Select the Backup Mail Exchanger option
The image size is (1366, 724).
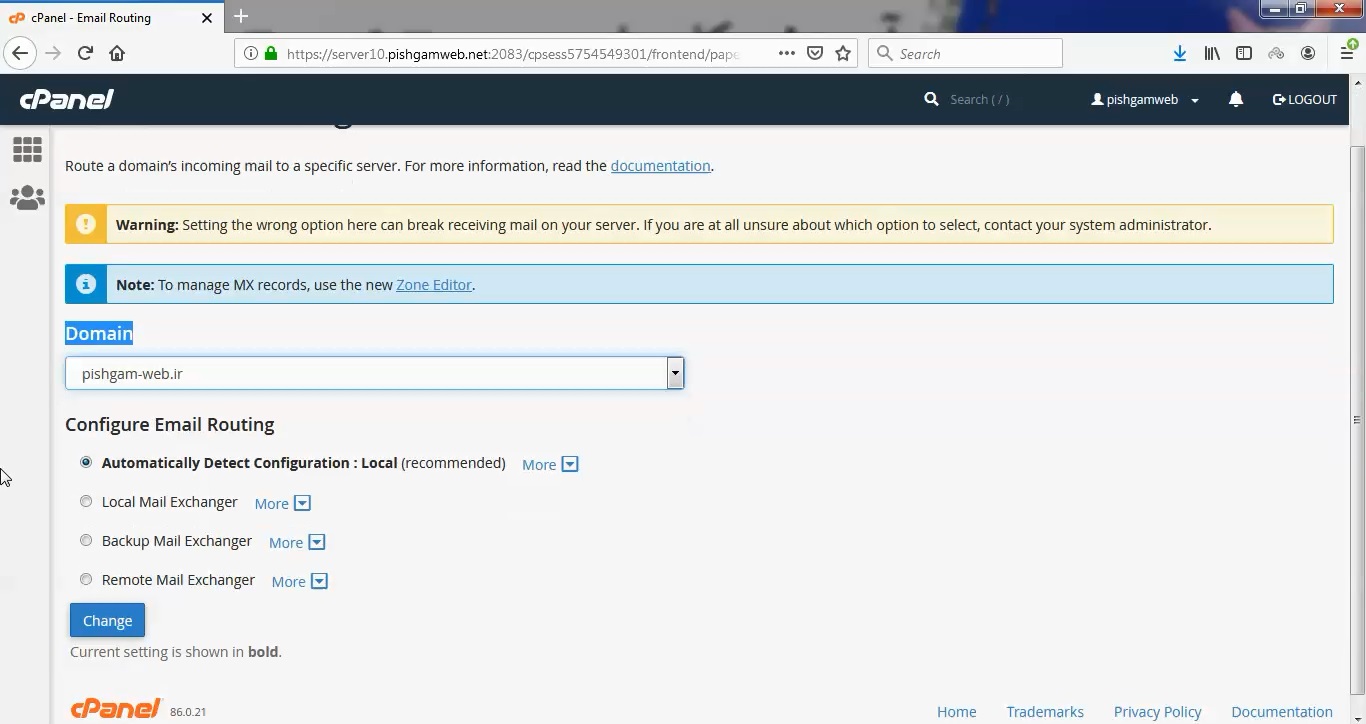[x=86, y=540]
